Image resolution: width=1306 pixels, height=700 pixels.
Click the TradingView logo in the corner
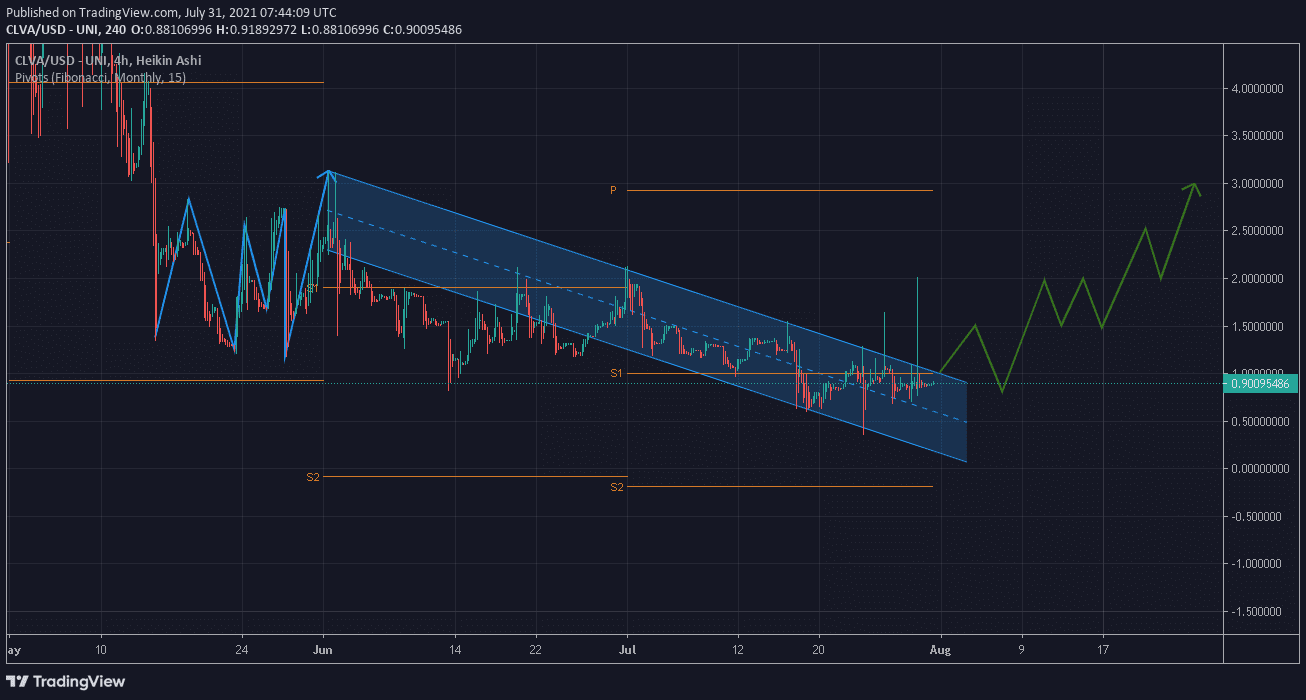tap(69, 681)
